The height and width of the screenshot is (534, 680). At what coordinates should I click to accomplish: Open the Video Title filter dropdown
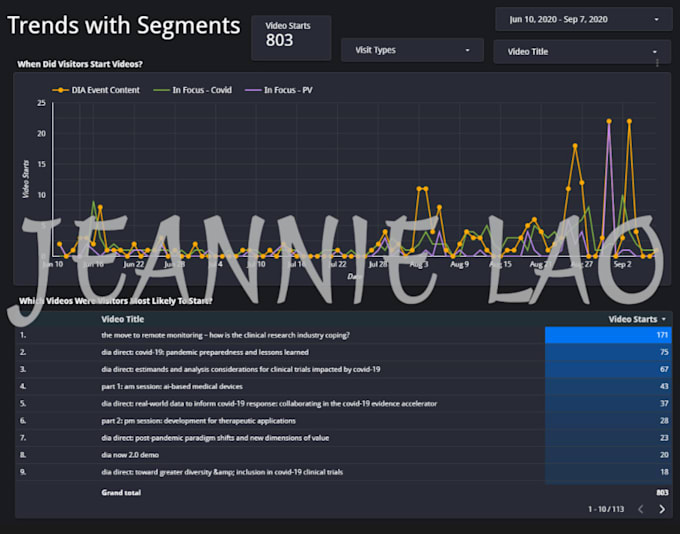coord(582,52)
